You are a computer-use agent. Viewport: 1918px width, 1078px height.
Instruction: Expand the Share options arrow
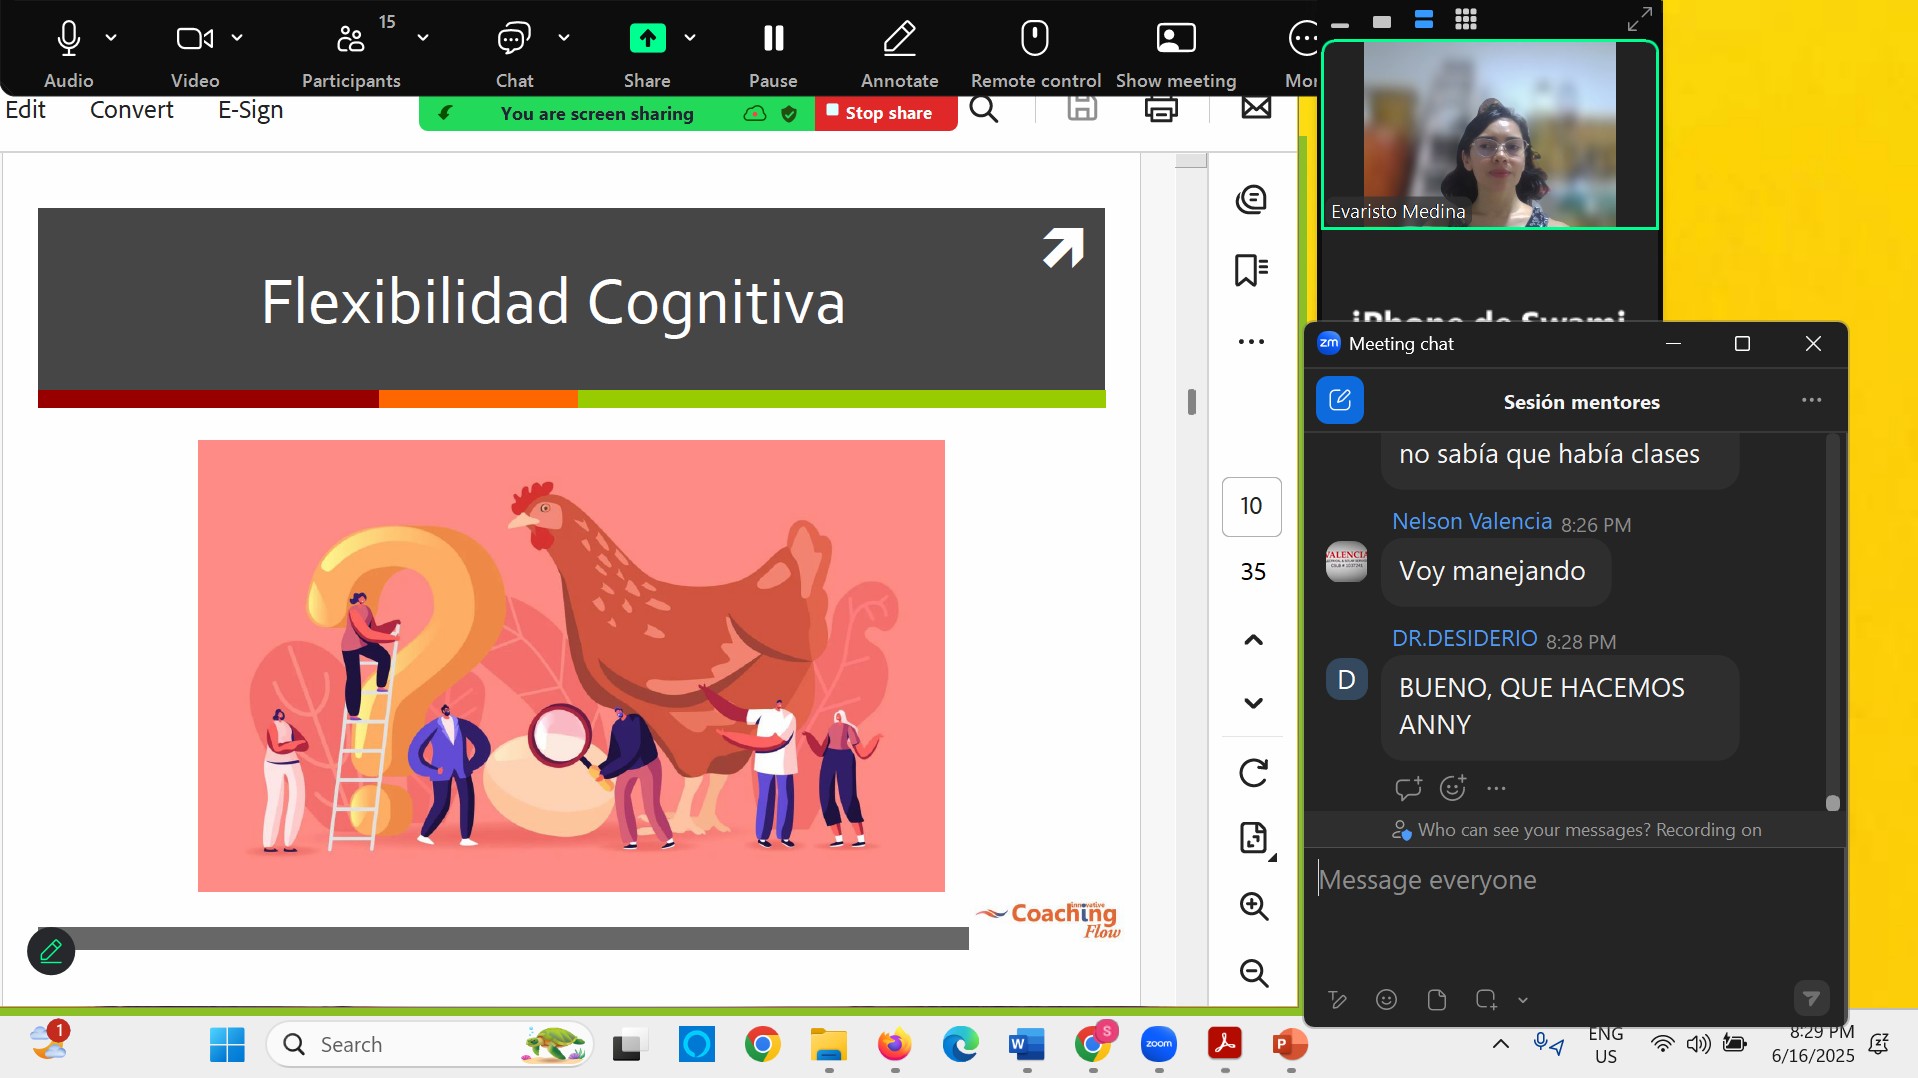(690, 38)
